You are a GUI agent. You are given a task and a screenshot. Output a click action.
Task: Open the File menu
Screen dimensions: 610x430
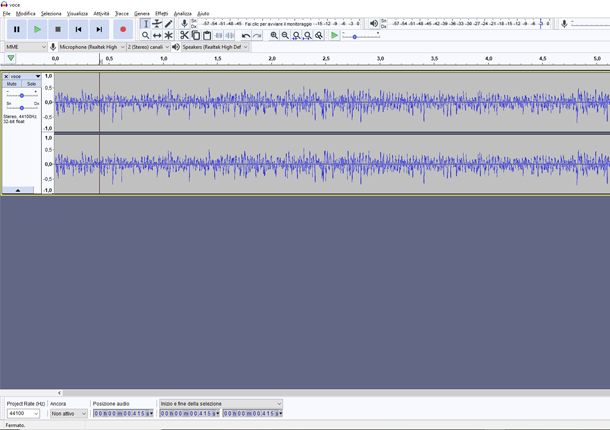[x=7, y=14]
